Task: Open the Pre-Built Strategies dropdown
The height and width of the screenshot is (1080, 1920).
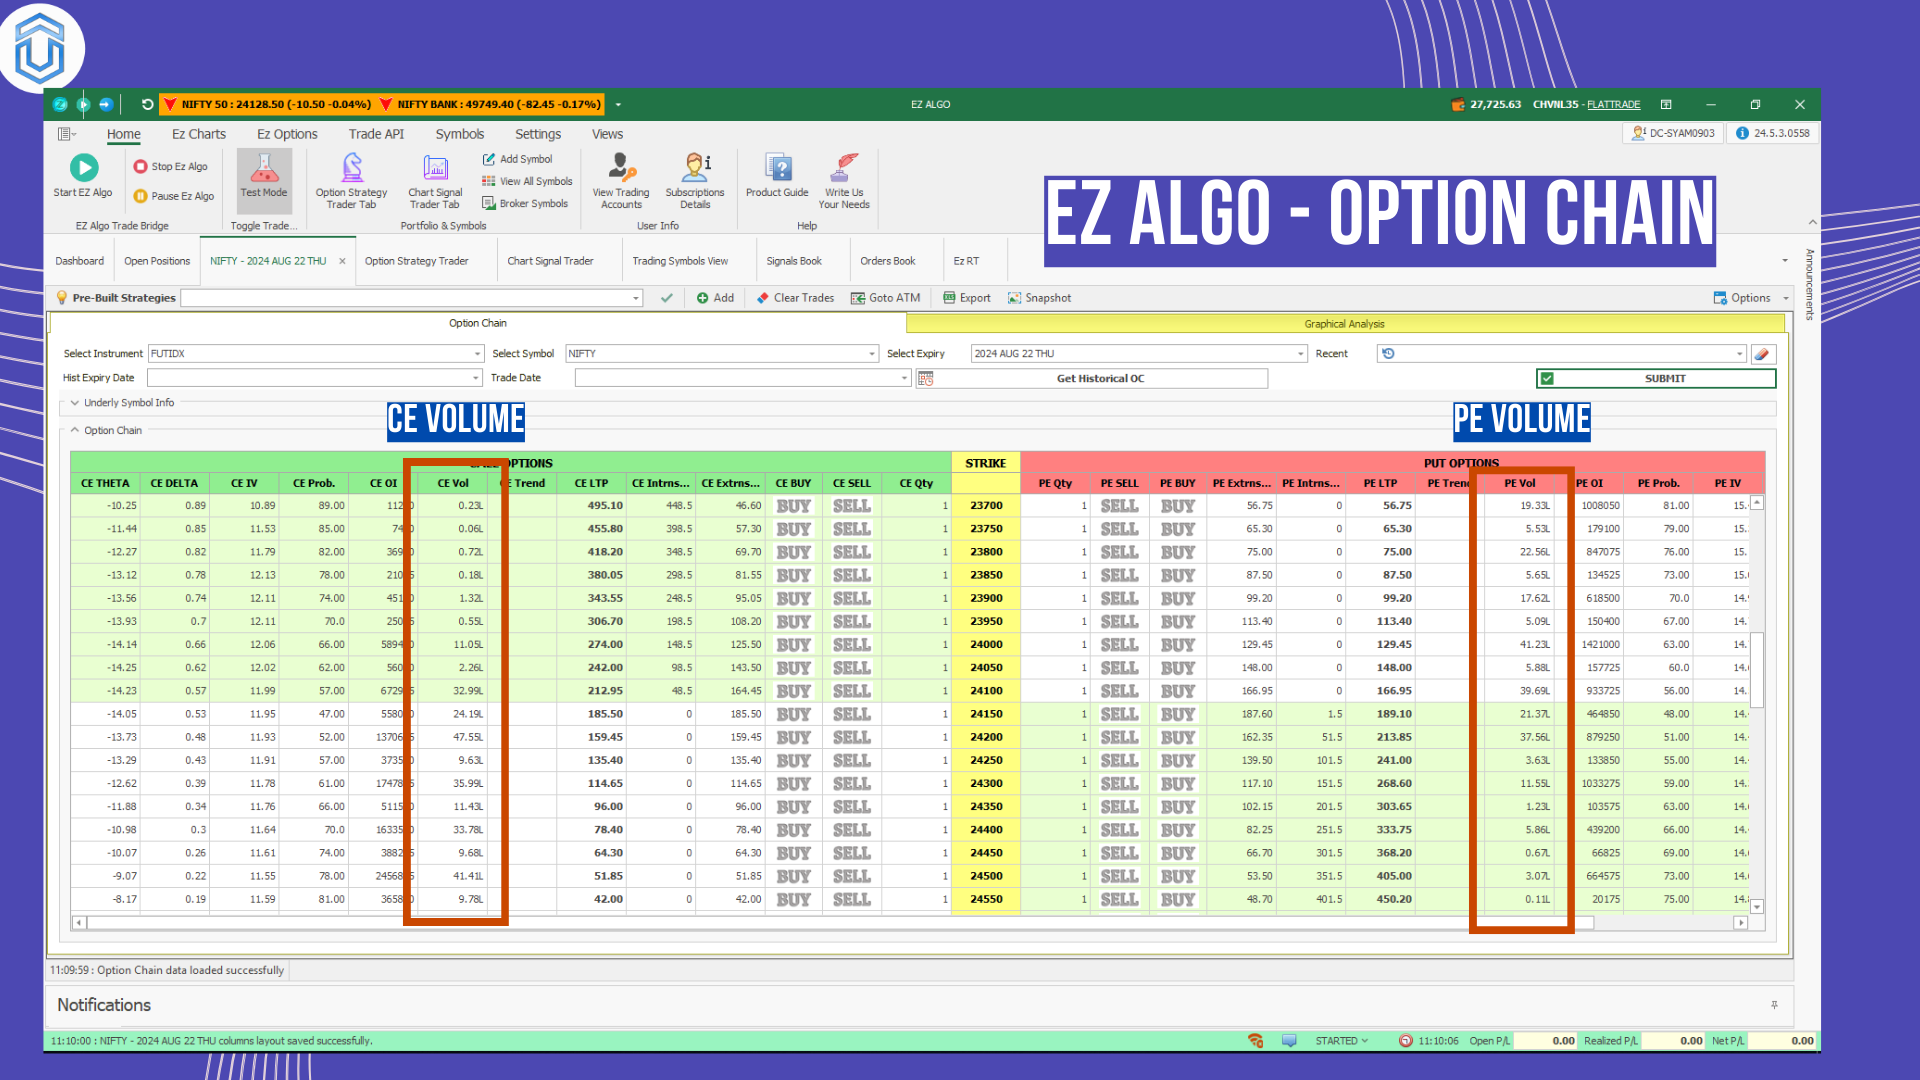Action: point(636,298)
